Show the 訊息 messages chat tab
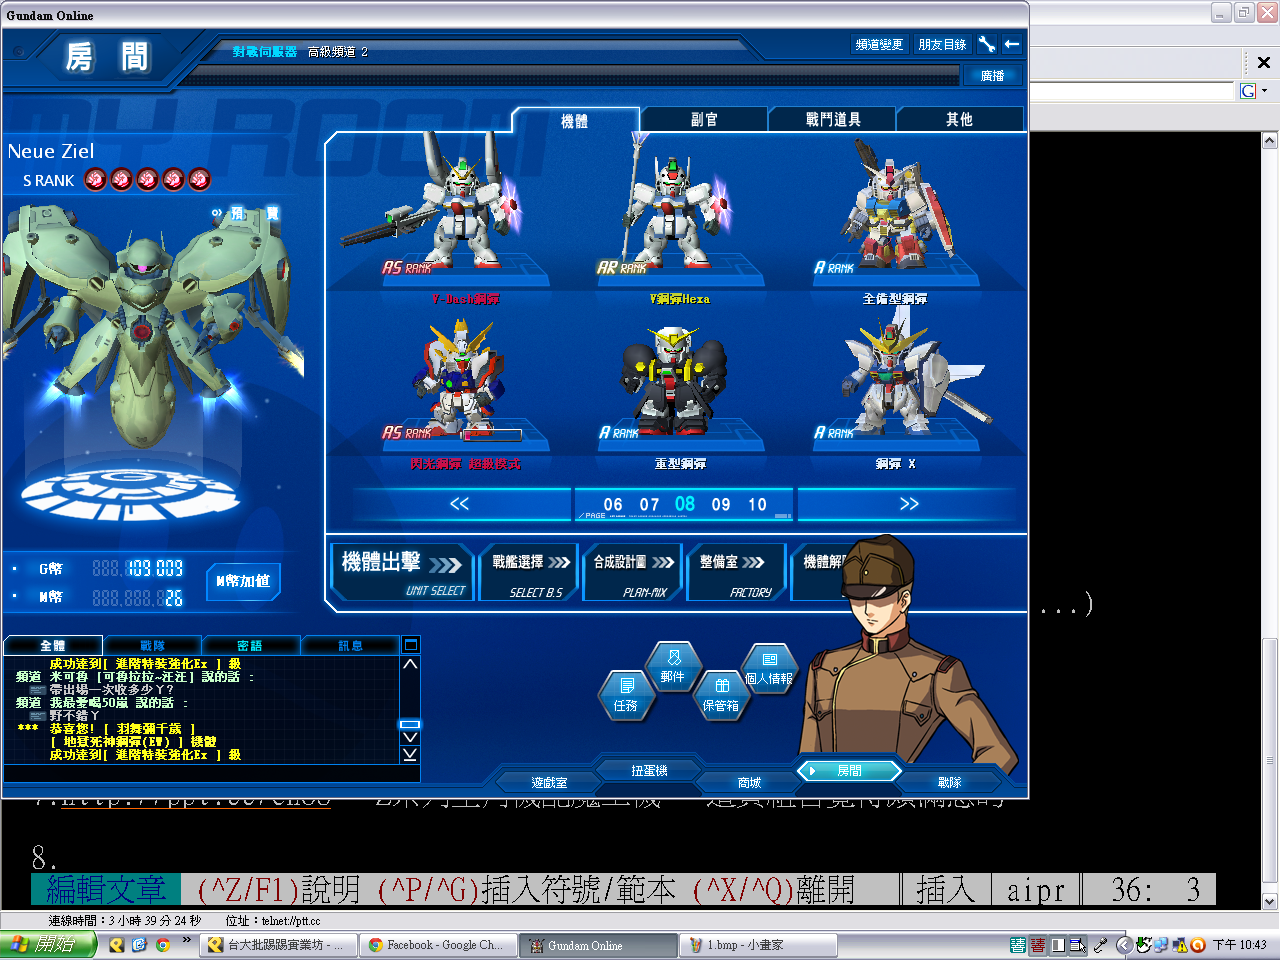The width and height of the screenshot is (1280, 960). click(x=350, y=646)
